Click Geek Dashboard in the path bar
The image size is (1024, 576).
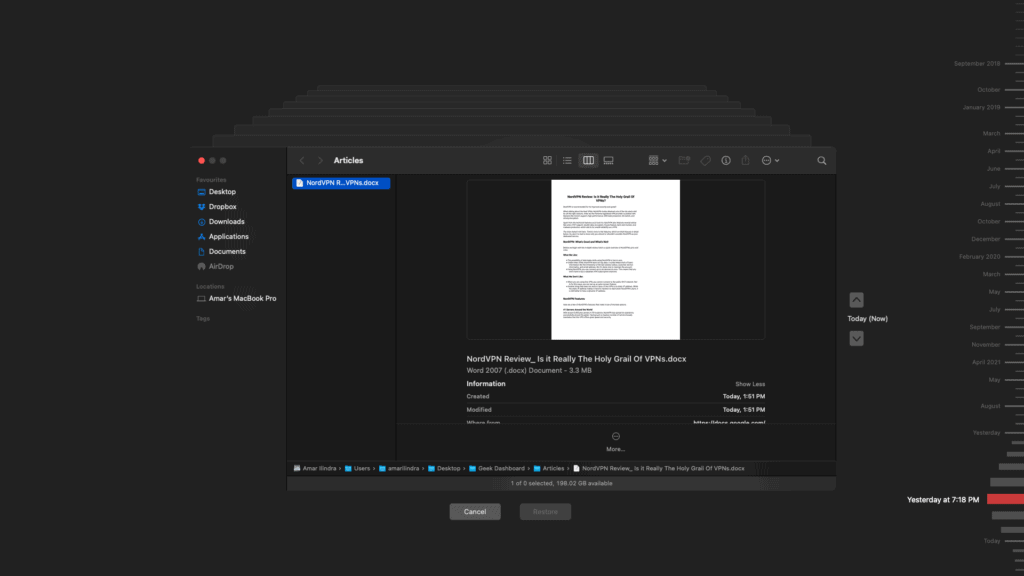(496, 468)
